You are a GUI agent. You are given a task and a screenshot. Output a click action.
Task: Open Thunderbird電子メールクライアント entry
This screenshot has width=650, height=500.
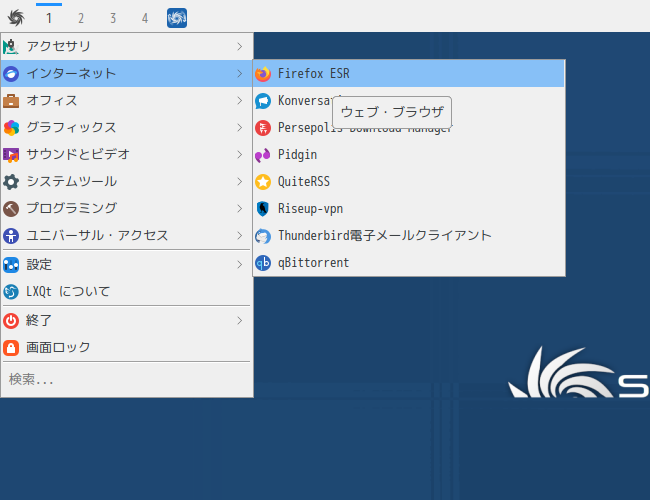coord(409,235)
